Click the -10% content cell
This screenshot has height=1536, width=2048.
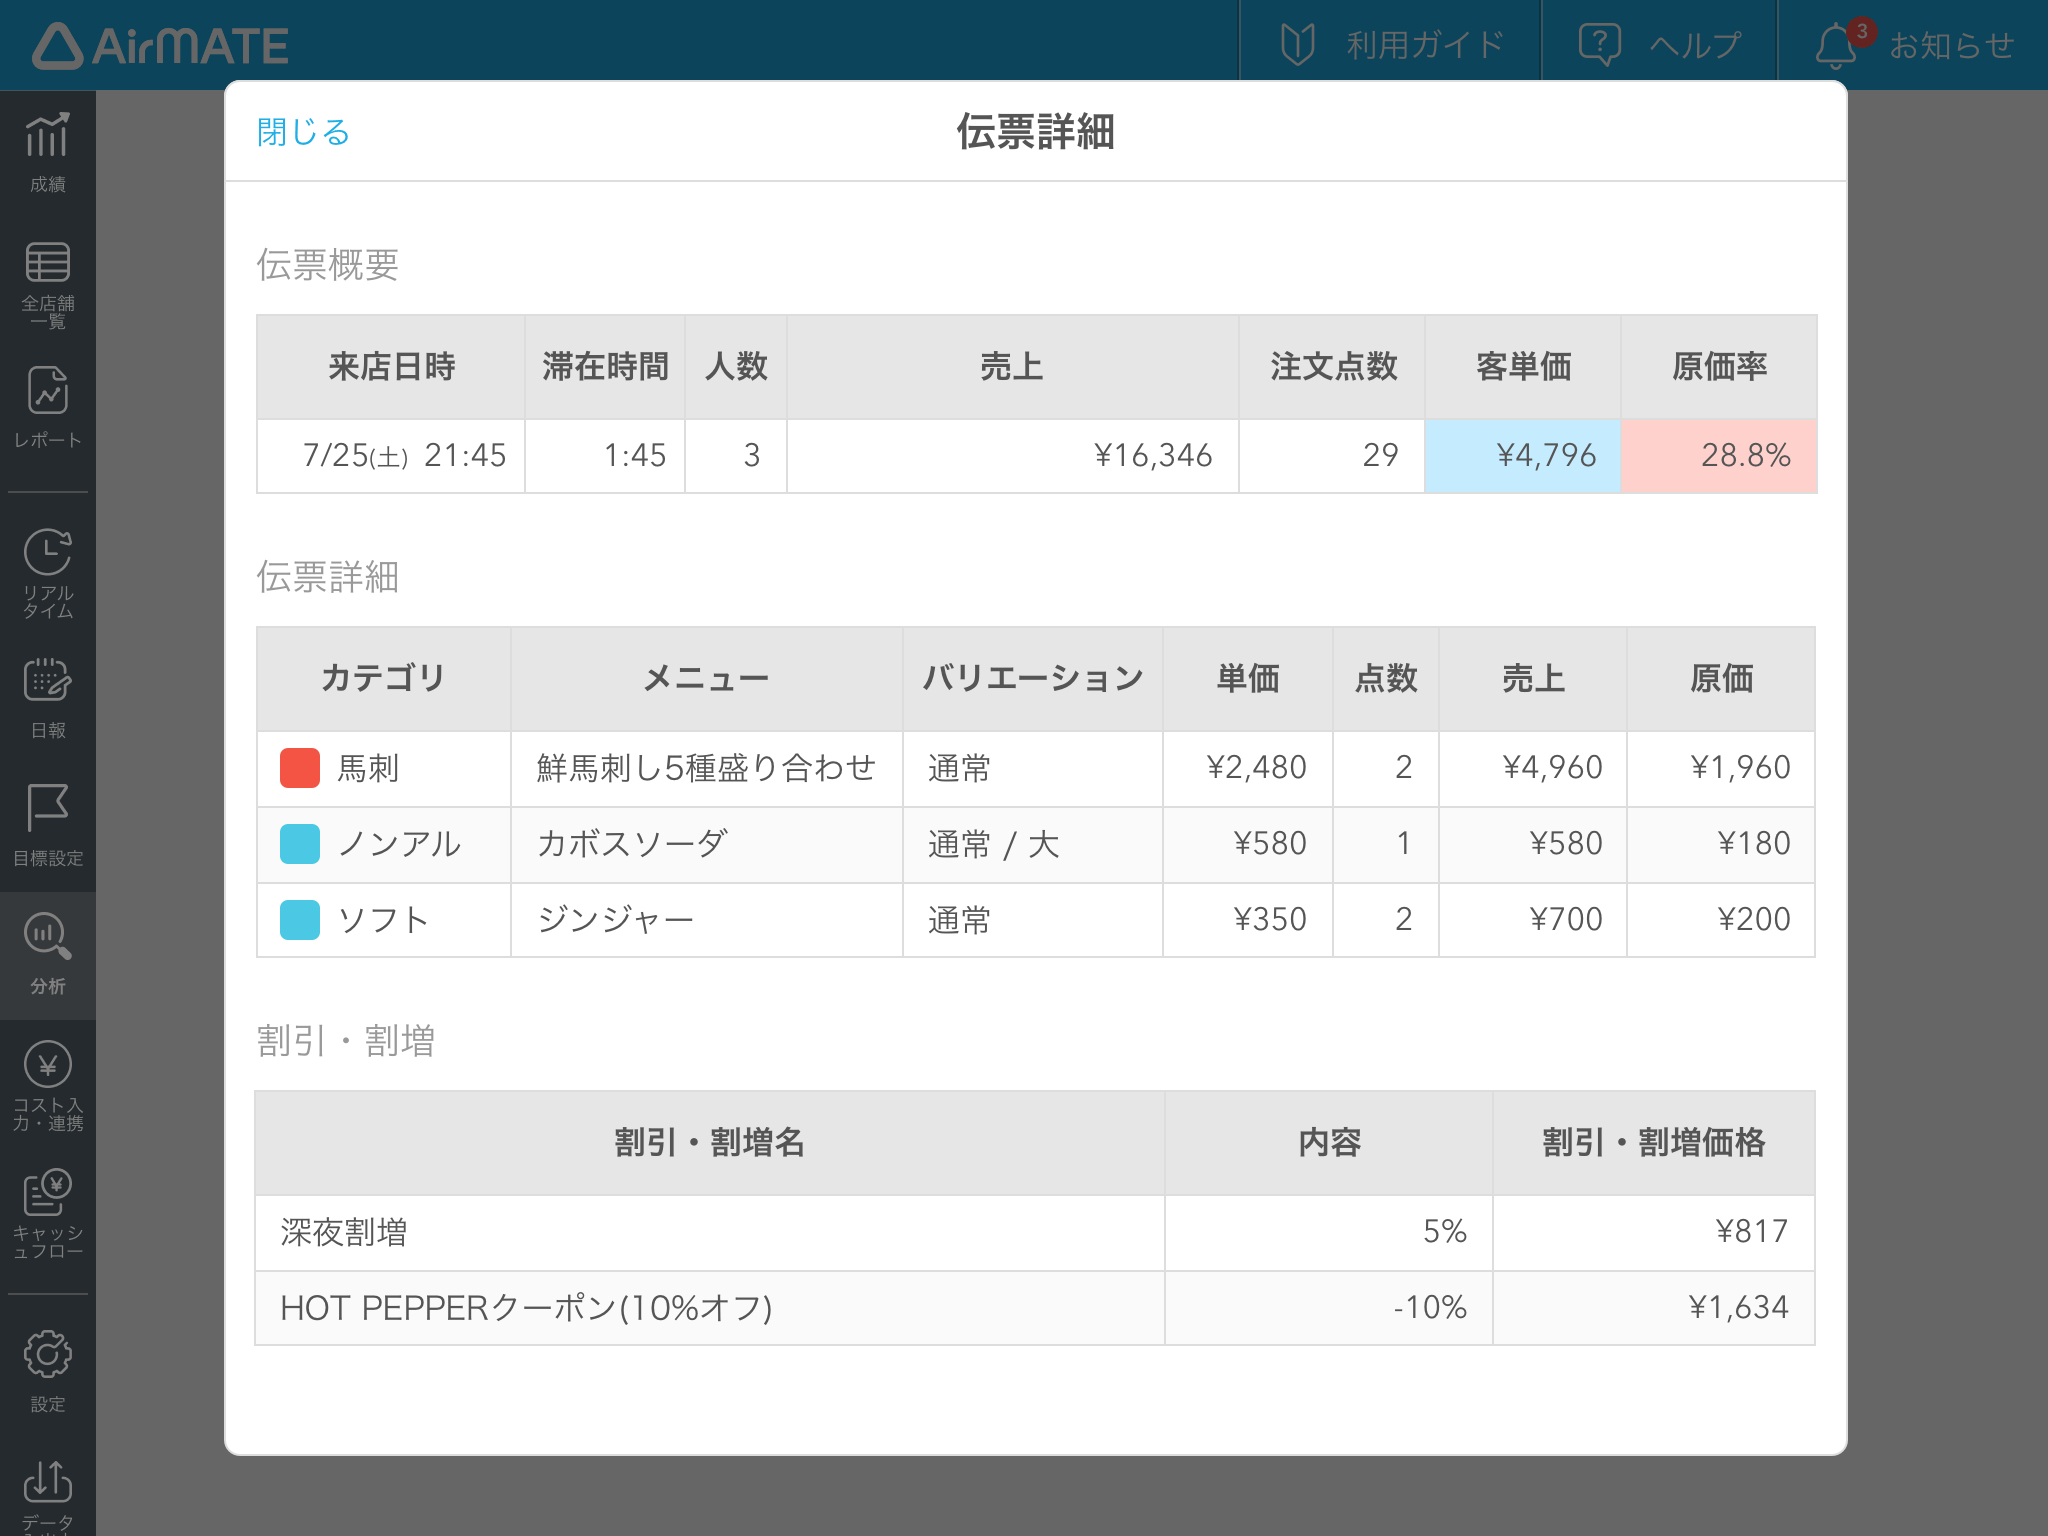point(1329,1308)
